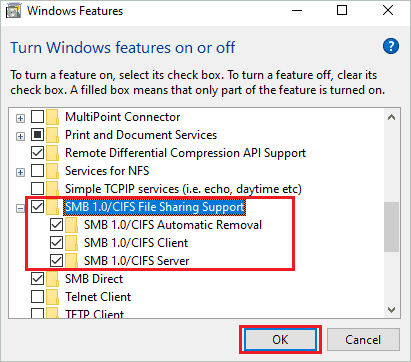Viewport: 411px width, 362px height.
Task: Select Simple TCPIP services list item
Action: click(183, 189)
